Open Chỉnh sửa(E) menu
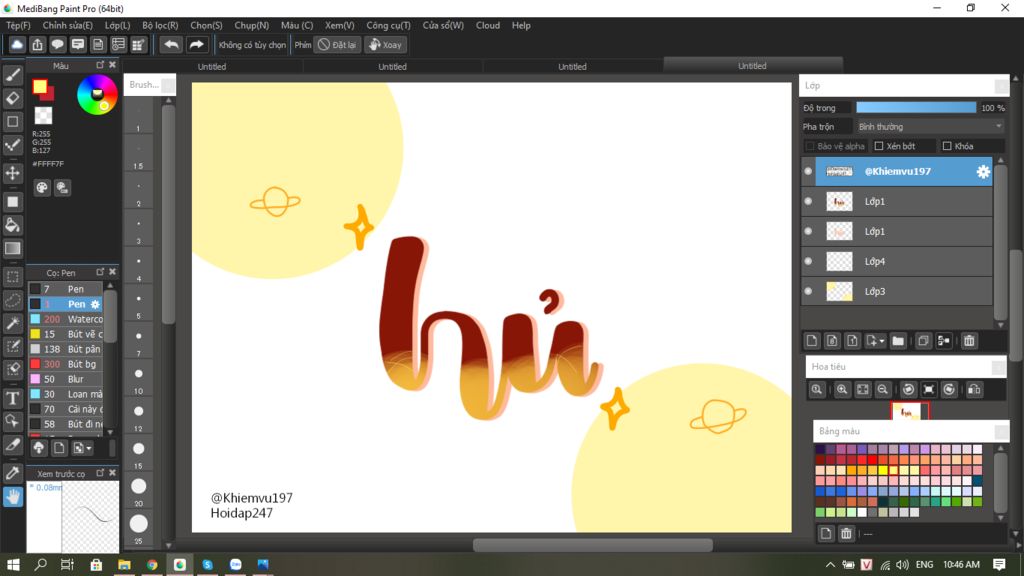The image size is (1024, 576). tap(68, 25)
